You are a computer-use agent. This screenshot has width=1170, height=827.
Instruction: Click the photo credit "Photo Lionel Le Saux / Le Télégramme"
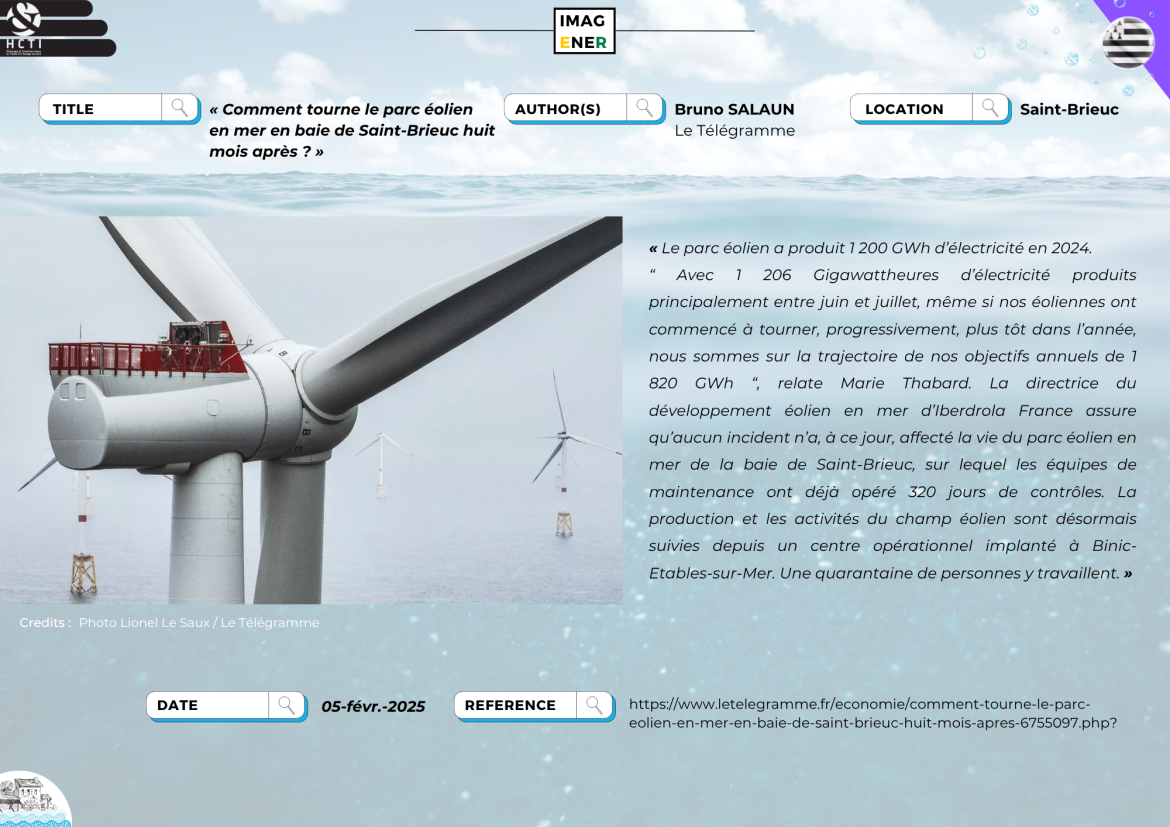click(x=199, y=622)
